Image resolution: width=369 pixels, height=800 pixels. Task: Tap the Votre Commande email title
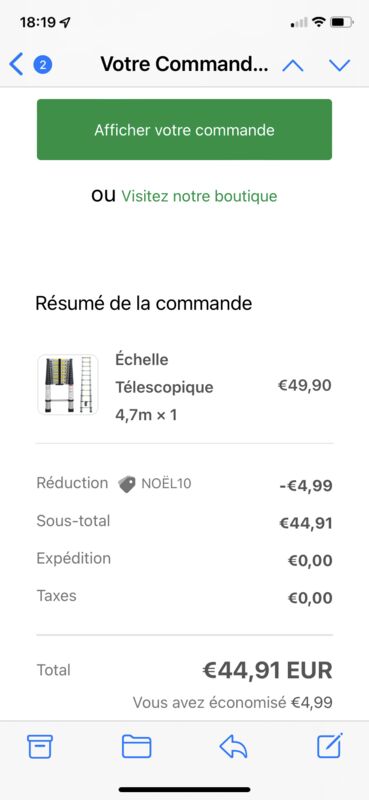pyautogui.click(x=184, y=65)
